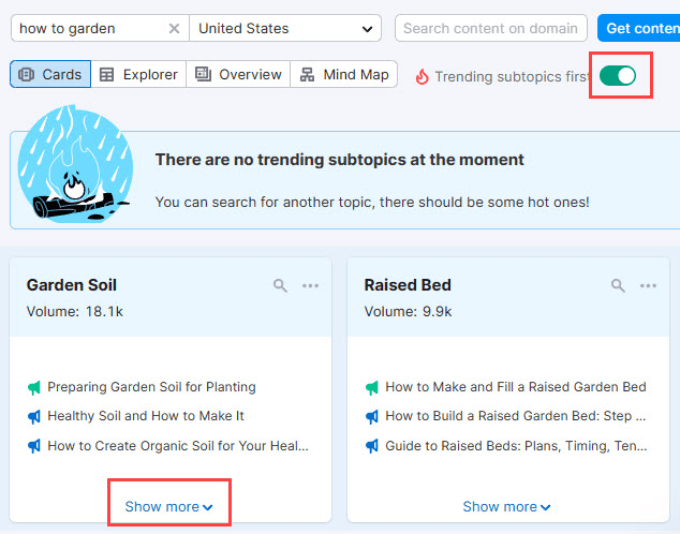Click the 'Volume: 9.9k' text
Viewport: 680px width, 534px height.
tap(408, 311)
